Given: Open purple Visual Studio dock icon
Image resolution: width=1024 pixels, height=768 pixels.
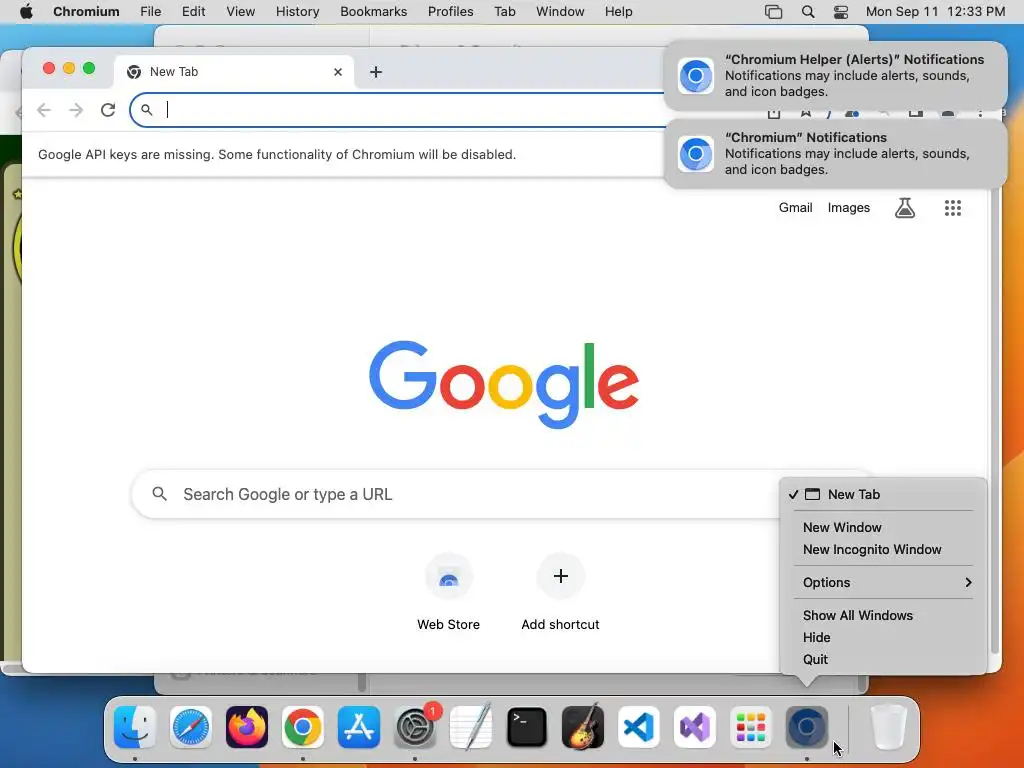Looking at the screenshot, I should click(695, 726).
